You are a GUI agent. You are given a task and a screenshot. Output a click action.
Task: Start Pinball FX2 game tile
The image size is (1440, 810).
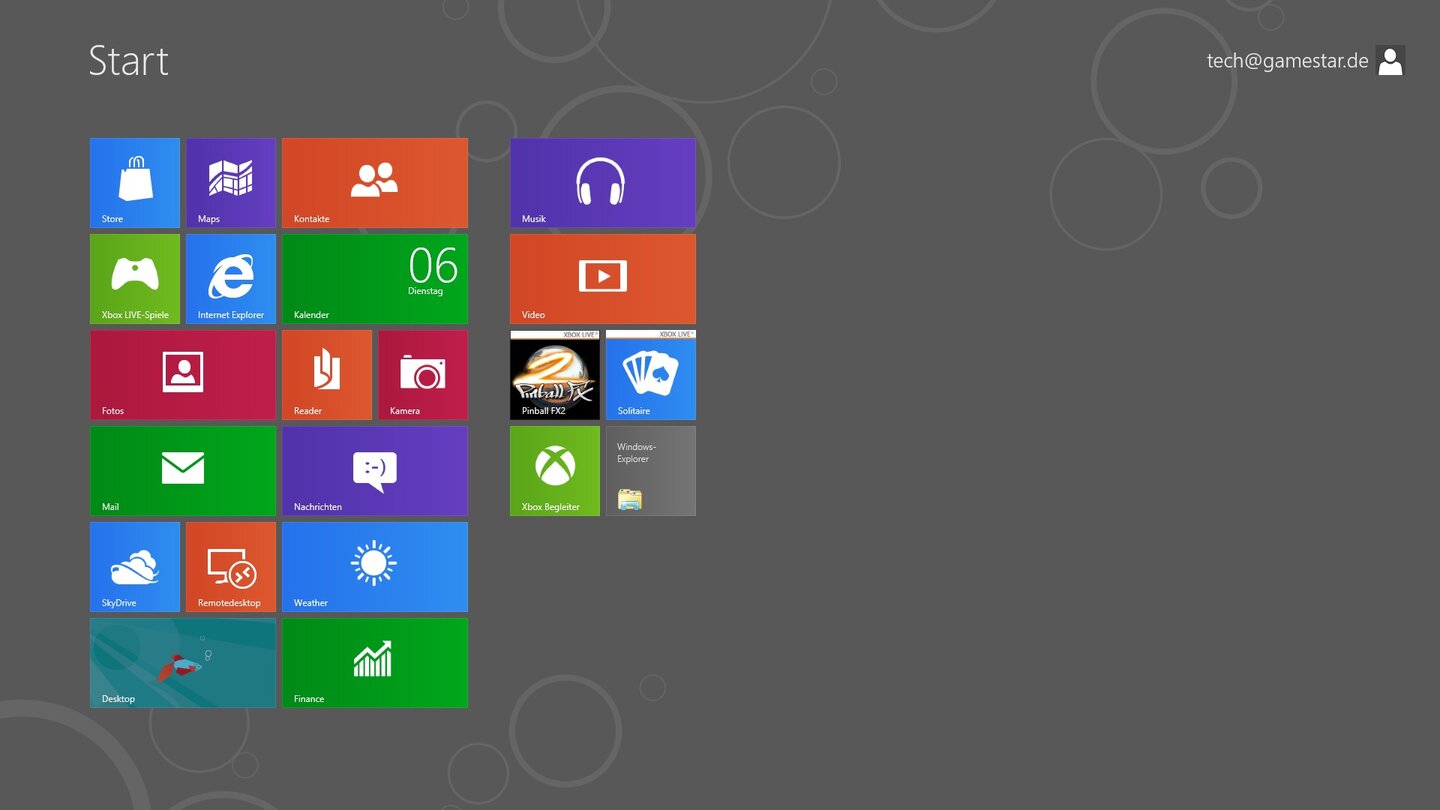click(555, 375)
